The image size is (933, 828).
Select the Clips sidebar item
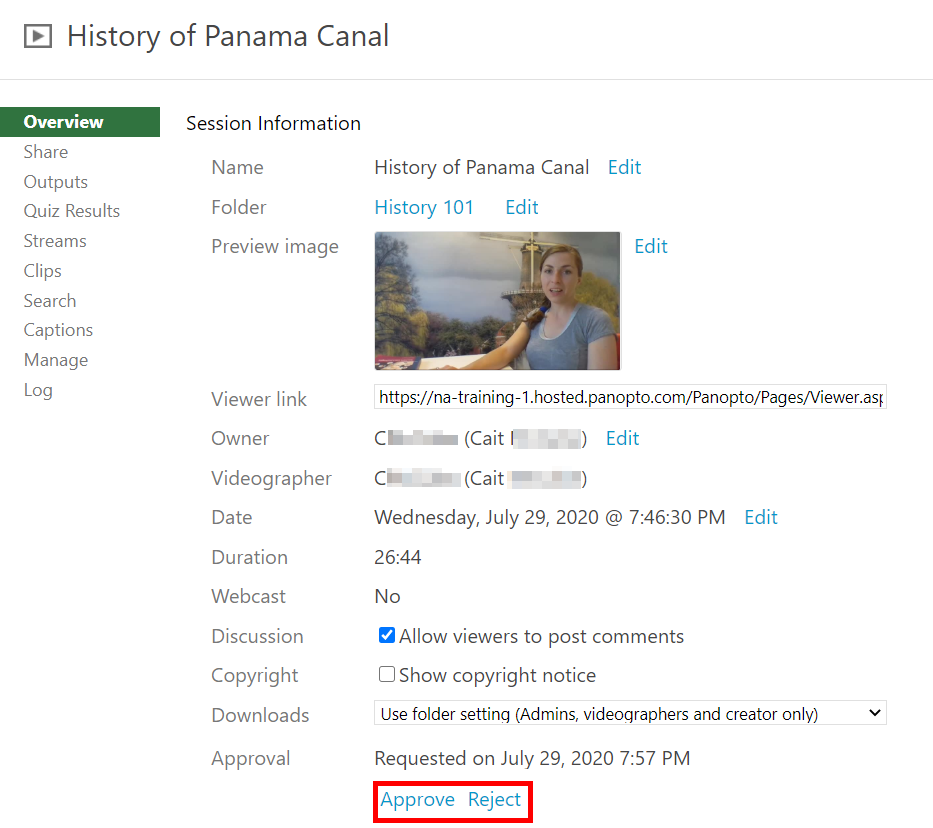pos(43,271)
